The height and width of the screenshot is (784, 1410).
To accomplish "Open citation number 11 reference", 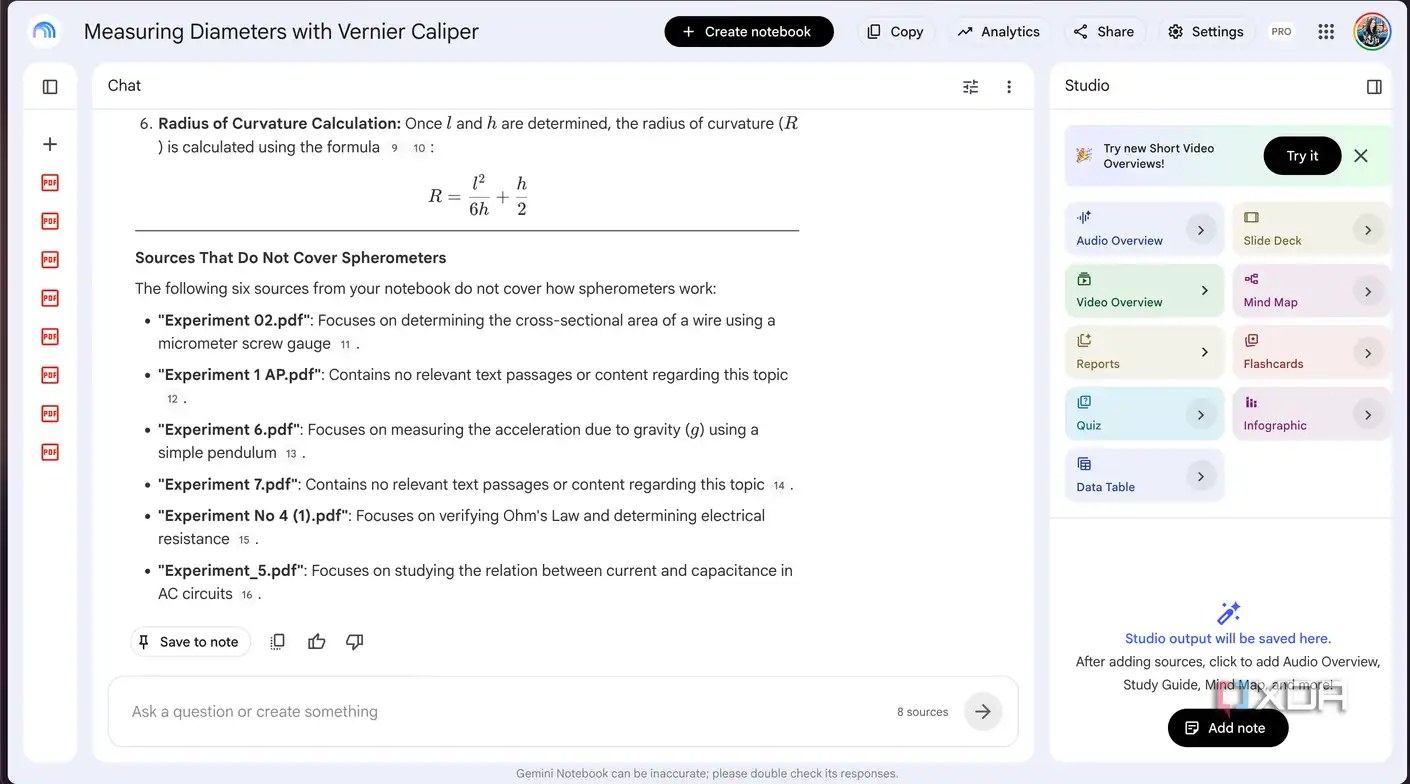I will tap(345, 345).
